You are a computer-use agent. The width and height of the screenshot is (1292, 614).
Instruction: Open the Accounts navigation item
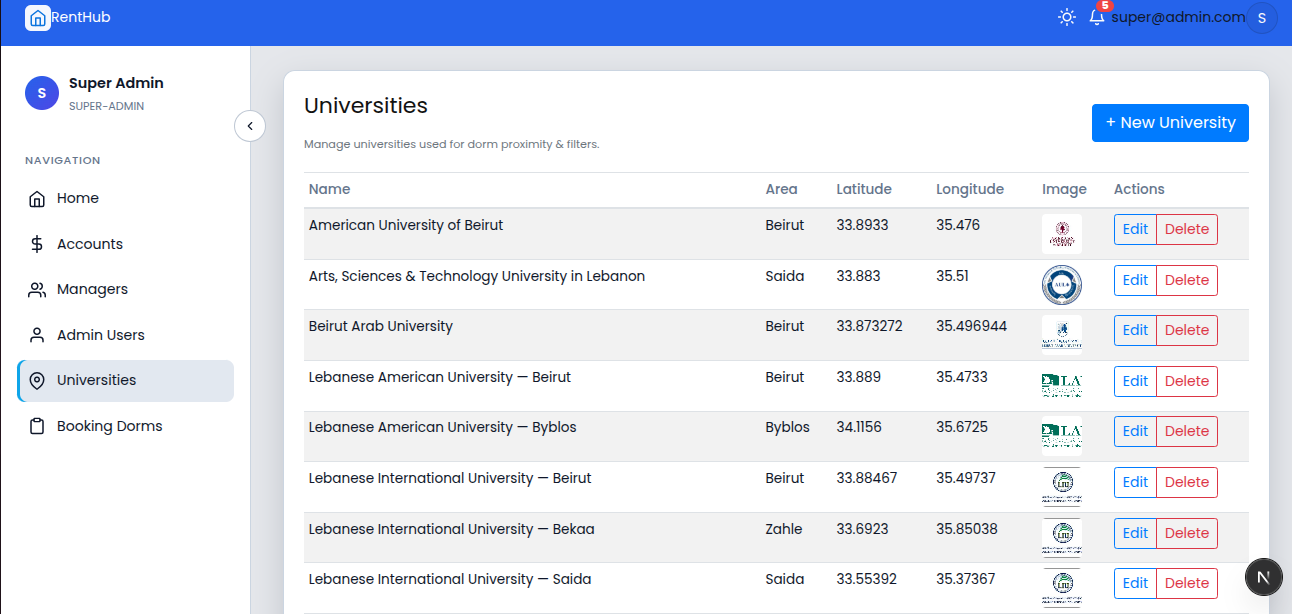126,244
